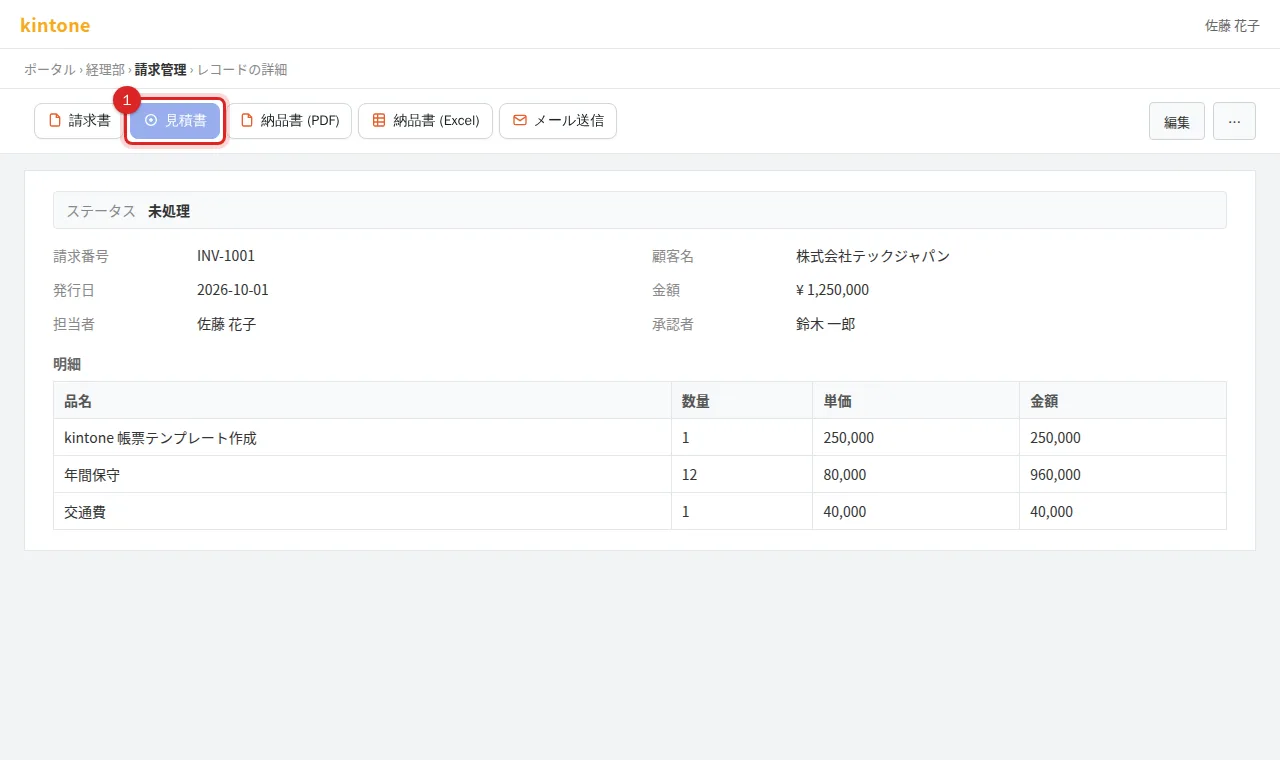This screenshot has height=760, width=1280.
Task: Open the more options (…) menu
Action: tap(1234, 121)
